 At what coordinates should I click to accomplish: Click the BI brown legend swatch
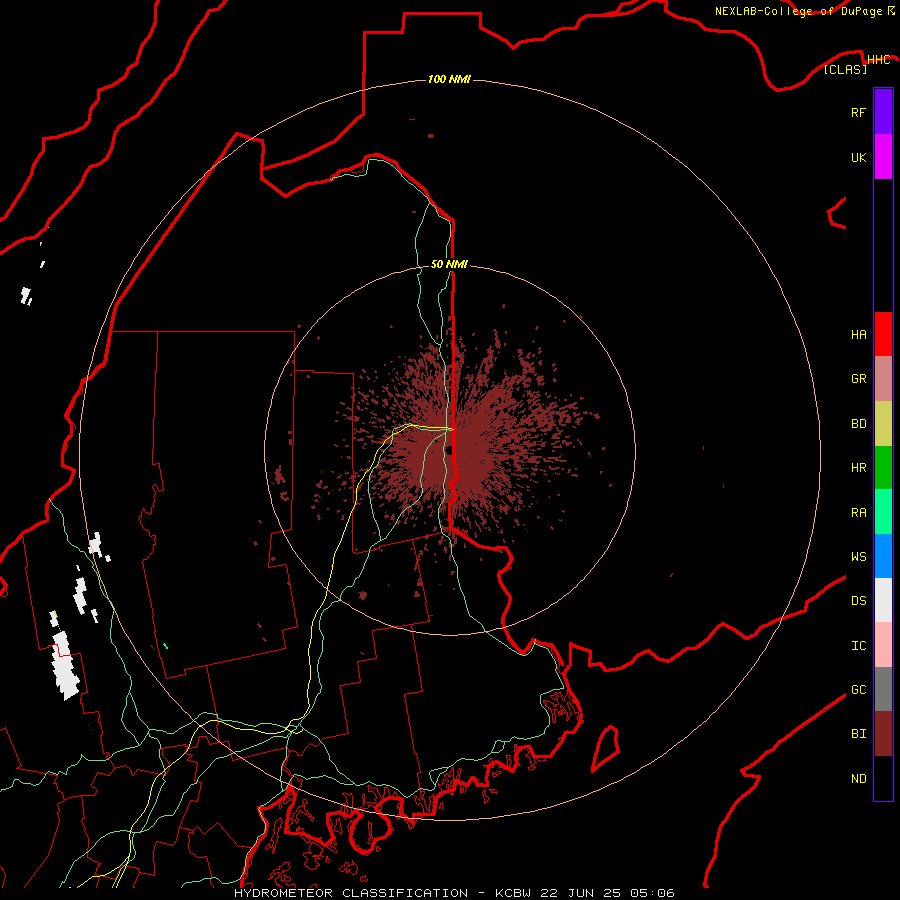click(x=883, y=734)
